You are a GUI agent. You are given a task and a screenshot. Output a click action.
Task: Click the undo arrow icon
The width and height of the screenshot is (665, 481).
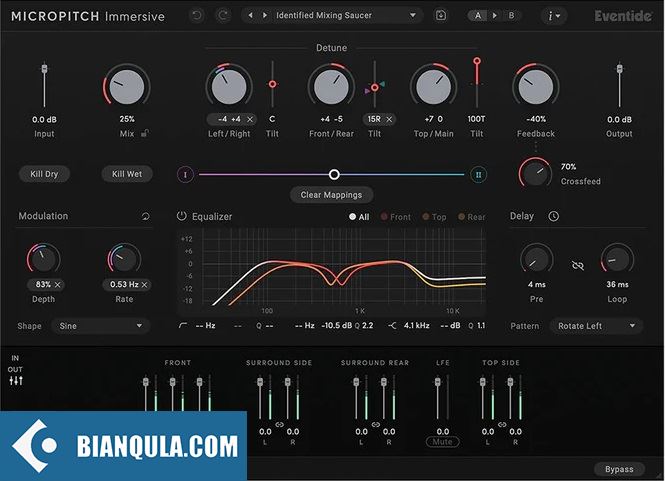point(197,16)
